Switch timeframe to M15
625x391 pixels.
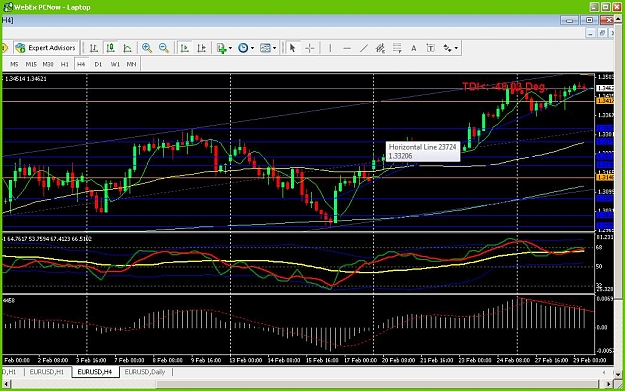pos(31,64)
